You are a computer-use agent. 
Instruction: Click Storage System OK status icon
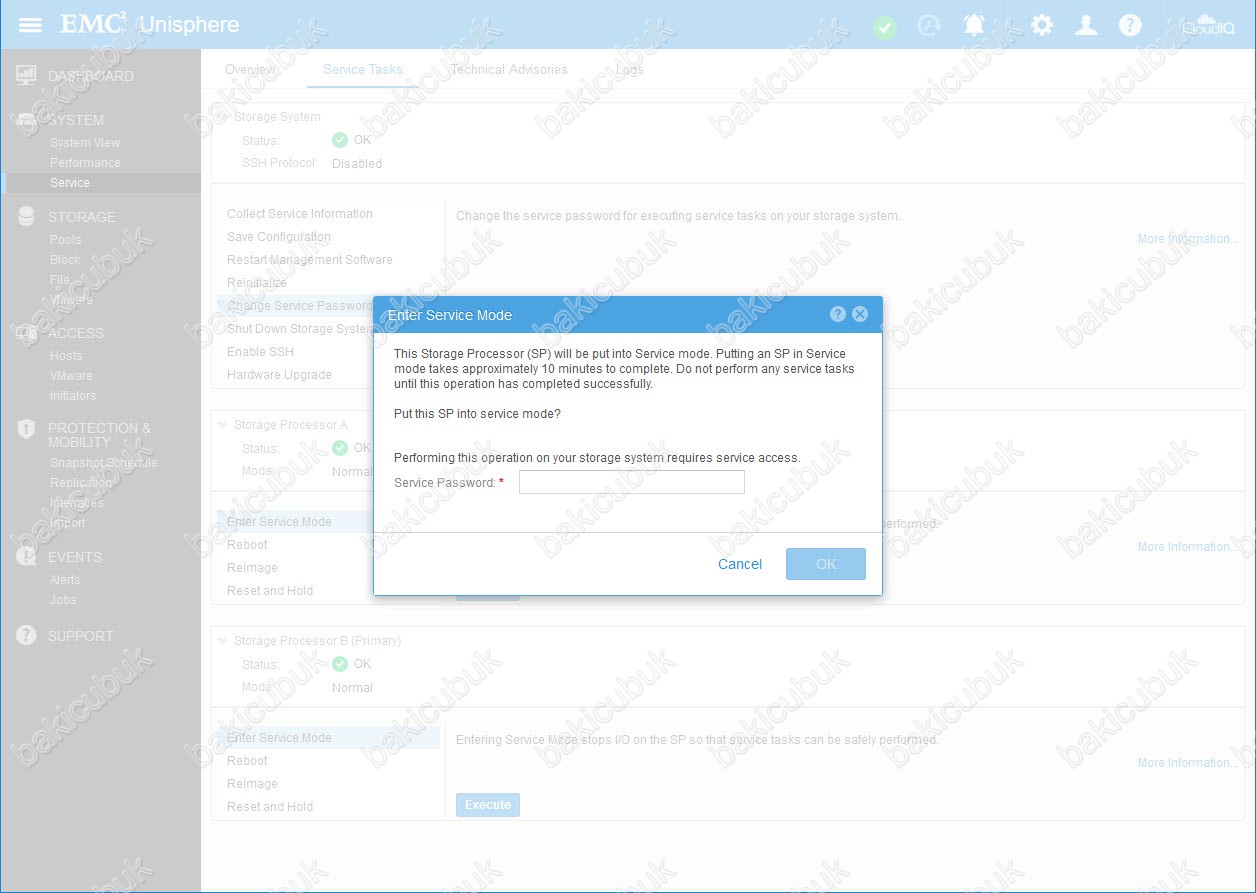pyautogui.click(x=340, y=140)
